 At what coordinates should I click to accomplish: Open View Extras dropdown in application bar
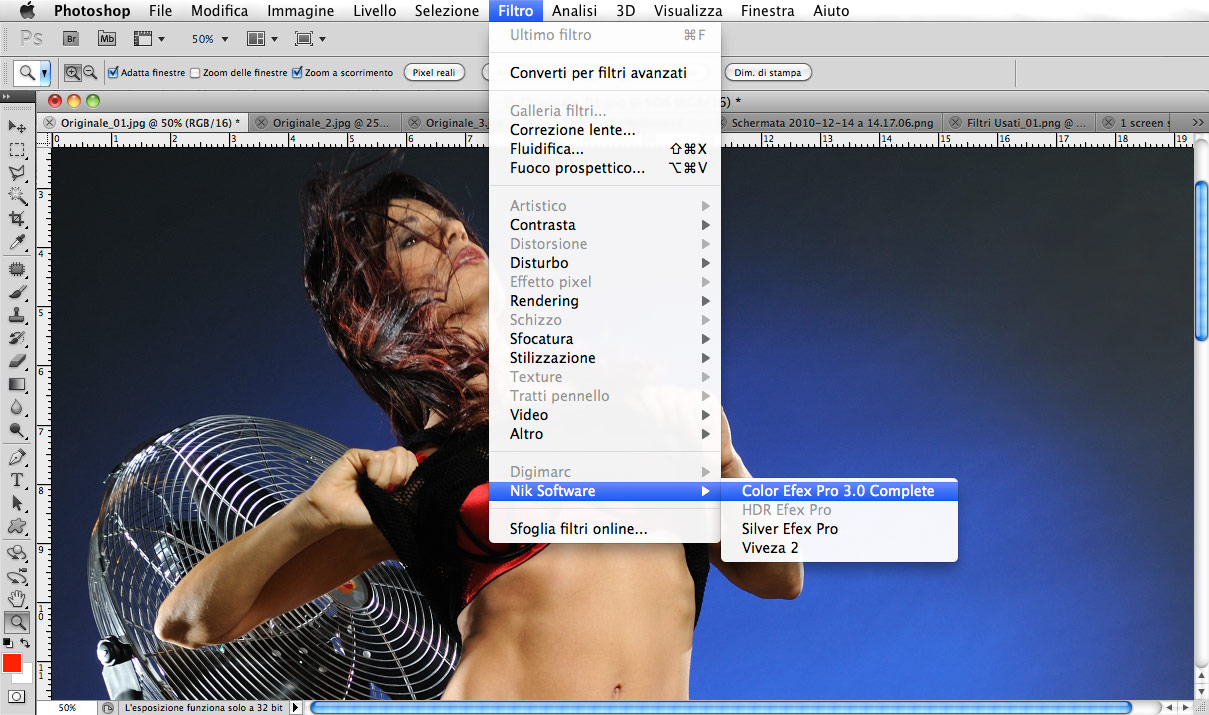[148, 39]
